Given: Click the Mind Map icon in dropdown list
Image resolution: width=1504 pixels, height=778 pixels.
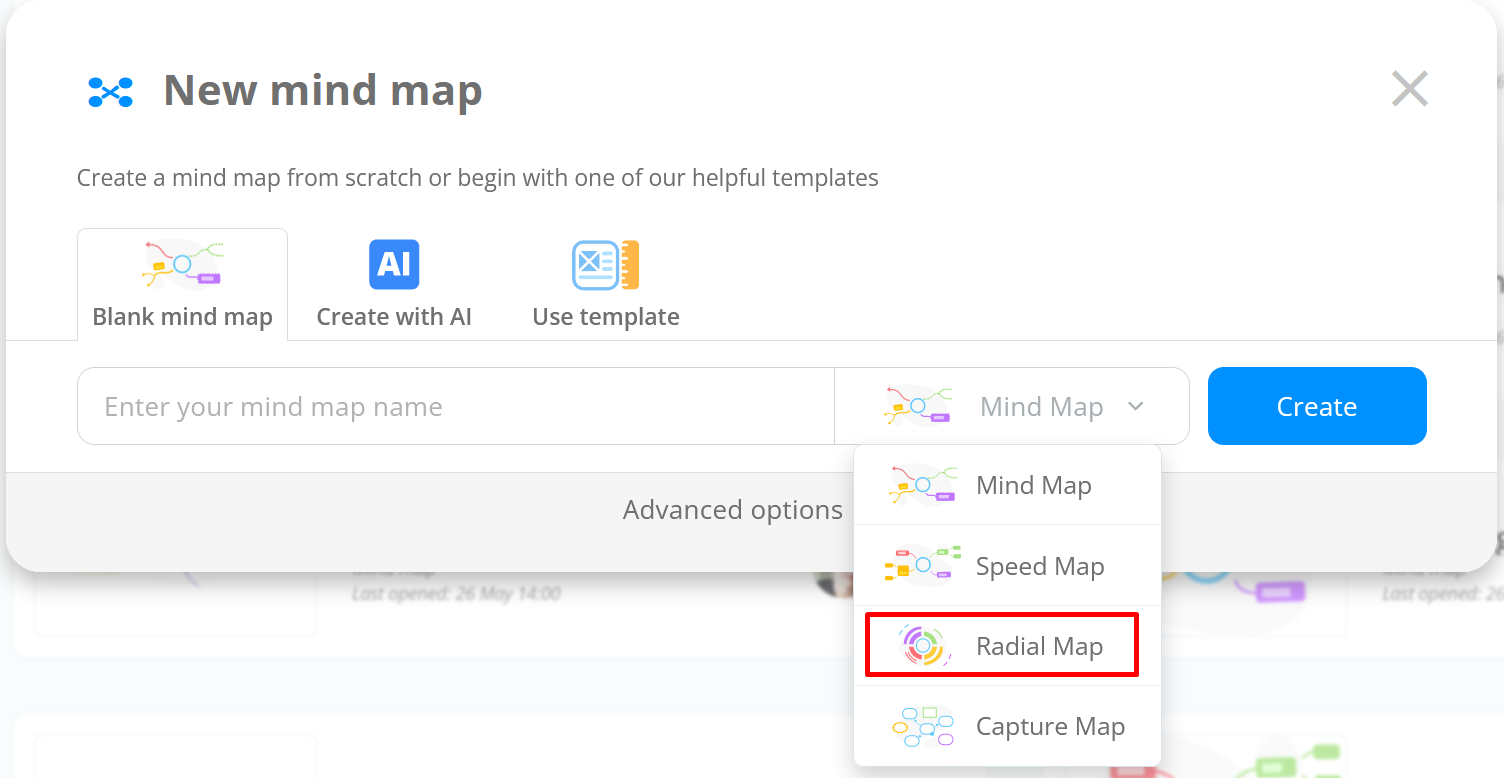Looking at the screenshot, I should 921,485.
